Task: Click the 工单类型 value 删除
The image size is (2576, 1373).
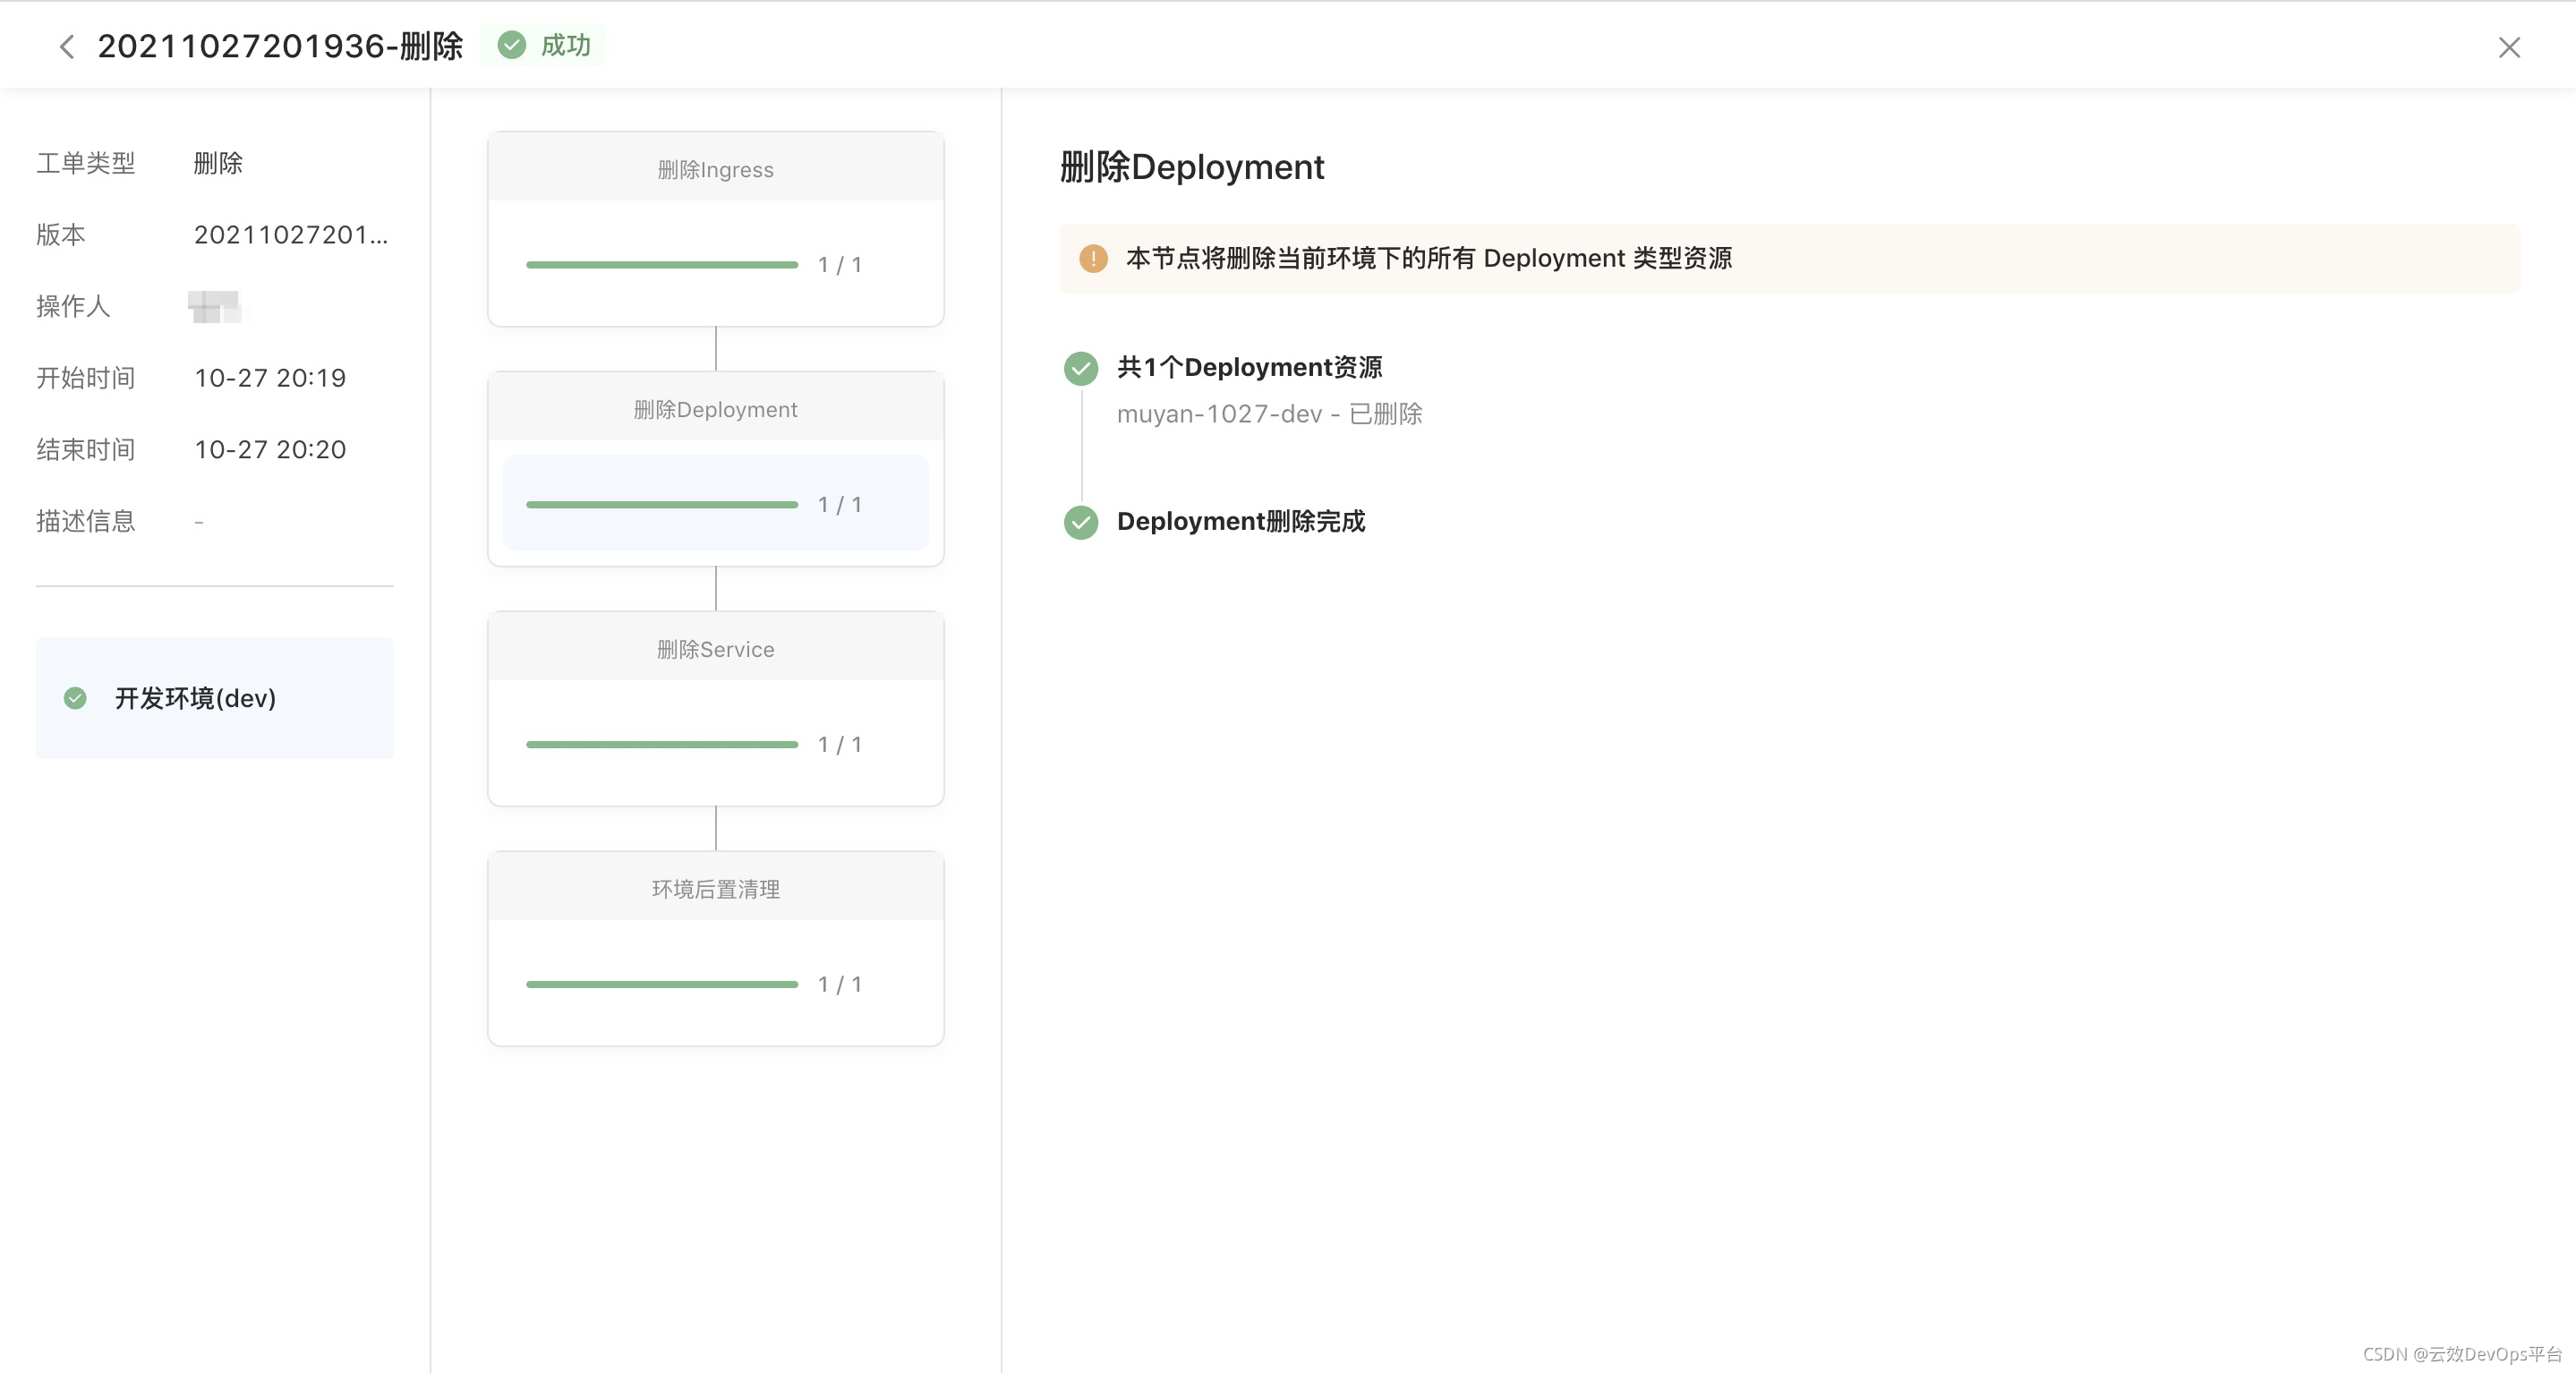Action: pos(218,163)
